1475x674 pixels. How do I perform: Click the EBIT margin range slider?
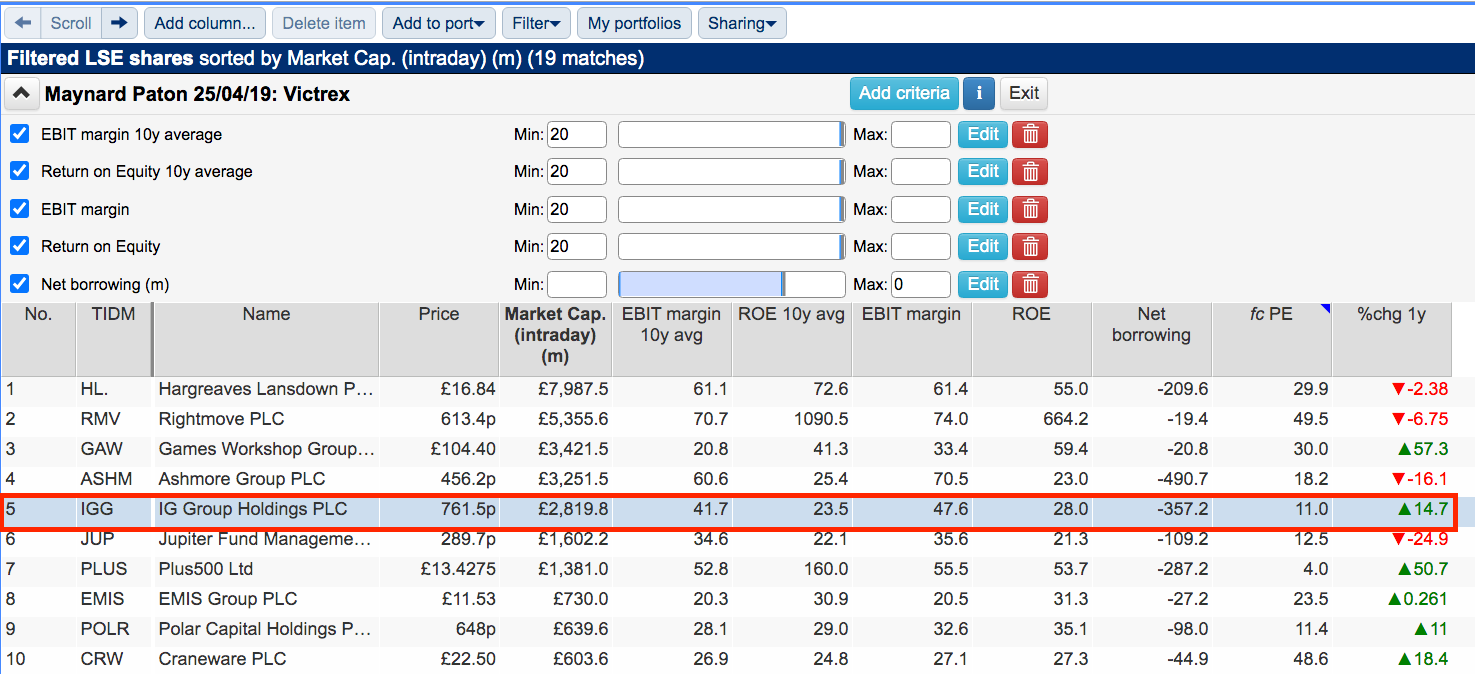[732, 209]
